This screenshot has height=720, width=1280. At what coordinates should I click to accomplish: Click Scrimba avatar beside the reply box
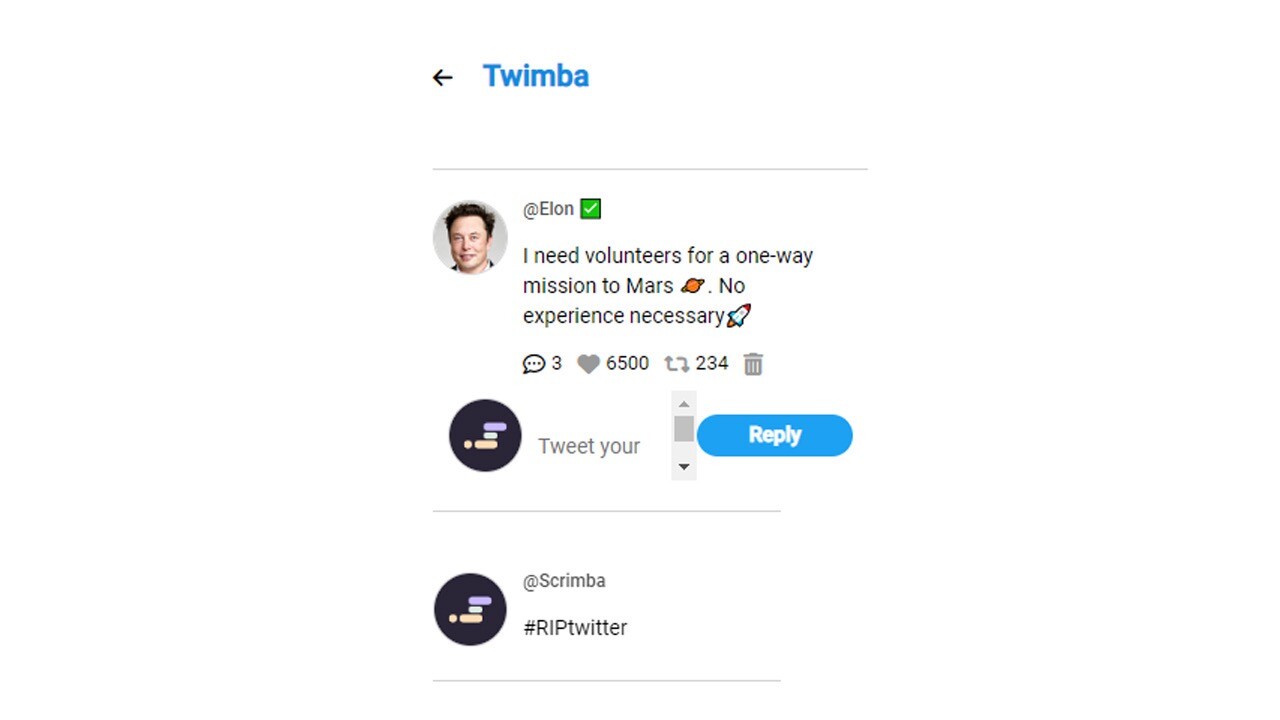click(485, 435)
